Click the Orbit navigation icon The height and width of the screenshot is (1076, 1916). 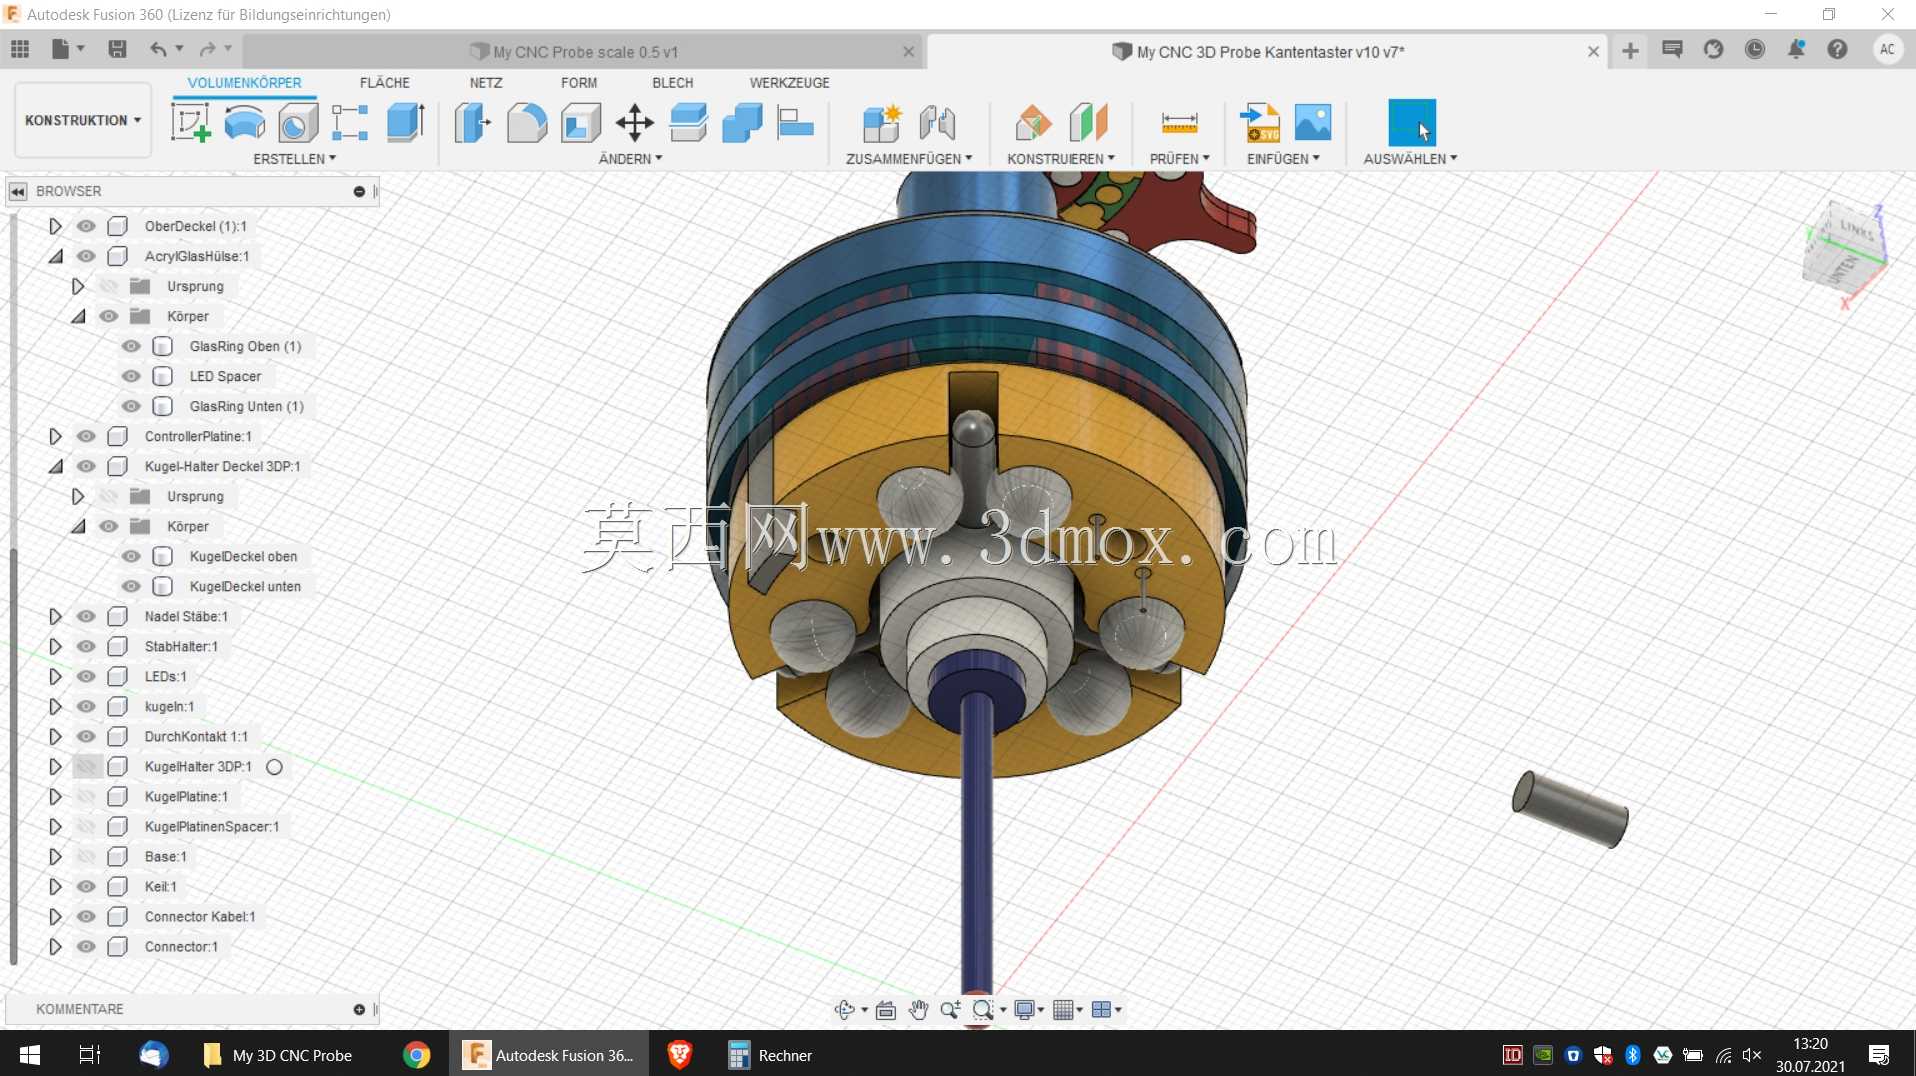[844, 1010]
